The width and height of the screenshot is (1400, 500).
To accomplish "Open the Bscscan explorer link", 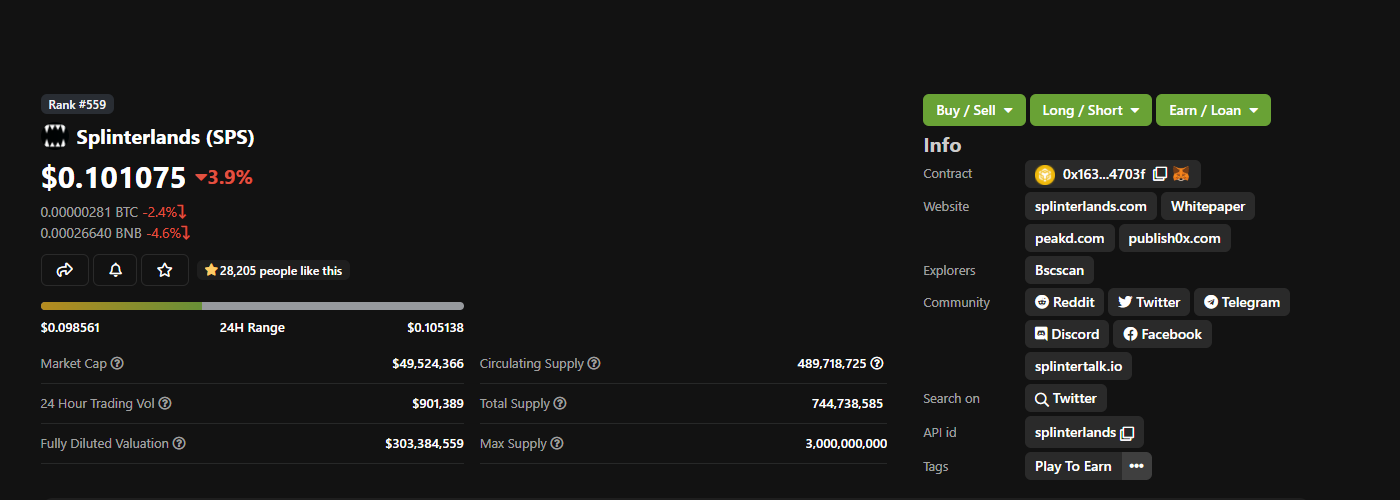I will (x=1060, y=270).
